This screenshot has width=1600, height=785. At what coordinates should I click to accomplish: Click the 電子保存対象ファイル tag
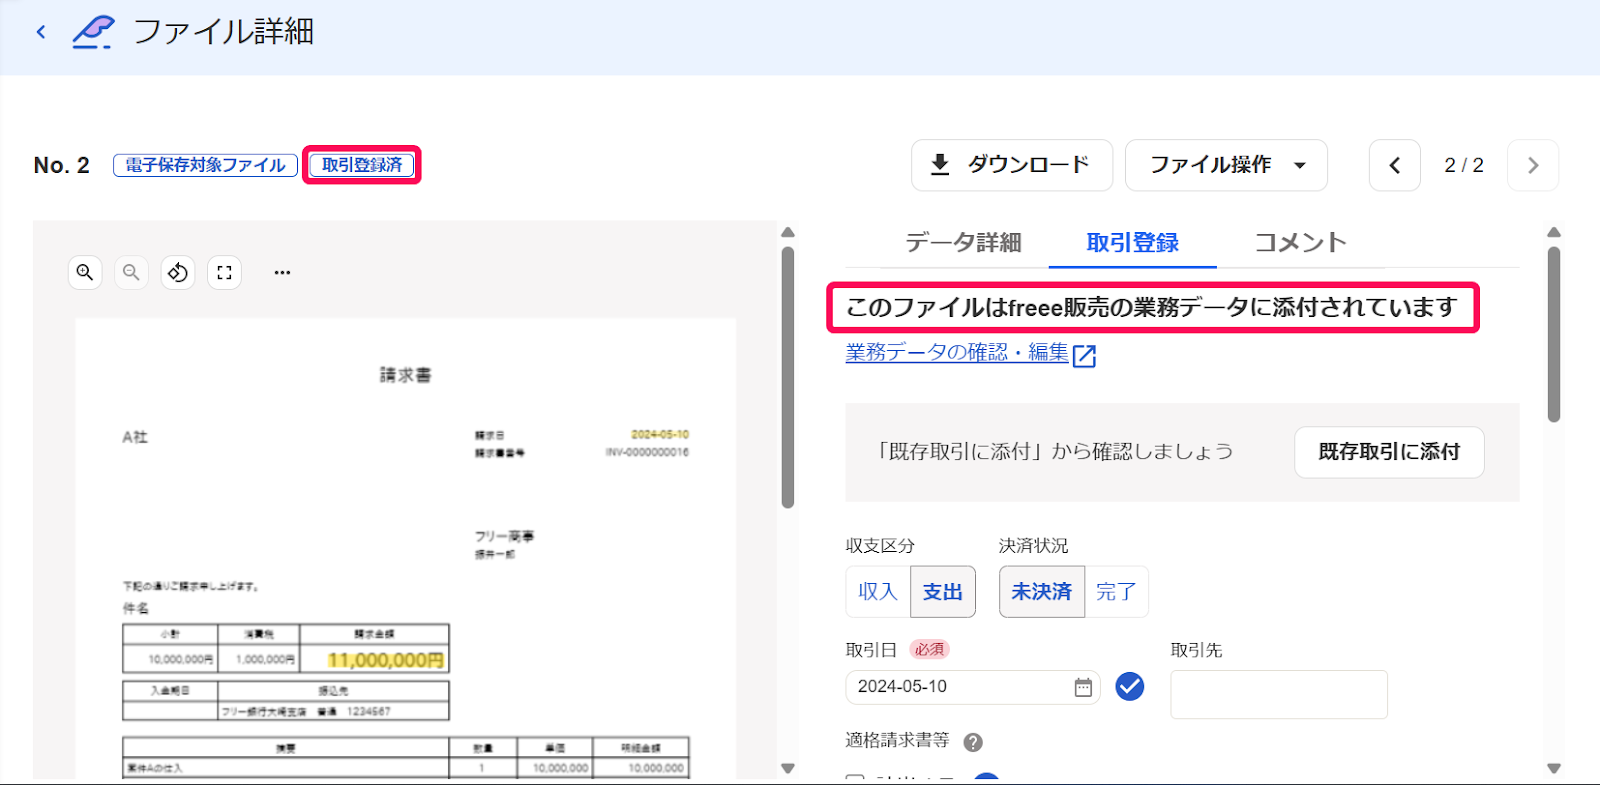click(x=205, y=165)
